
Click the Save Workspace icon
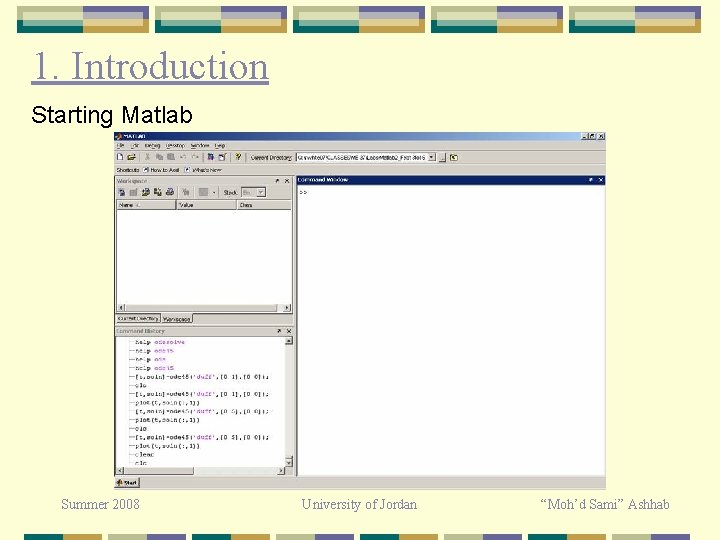click(x=158, y=192)
